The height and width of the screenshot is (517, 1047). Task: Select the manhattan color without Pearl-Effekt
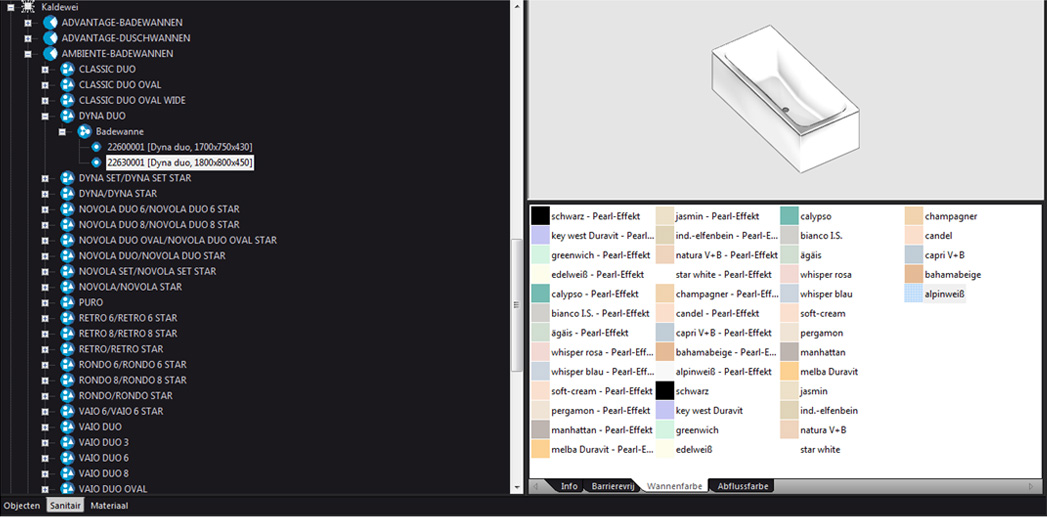pyautogui.click(x=814, y=352)
